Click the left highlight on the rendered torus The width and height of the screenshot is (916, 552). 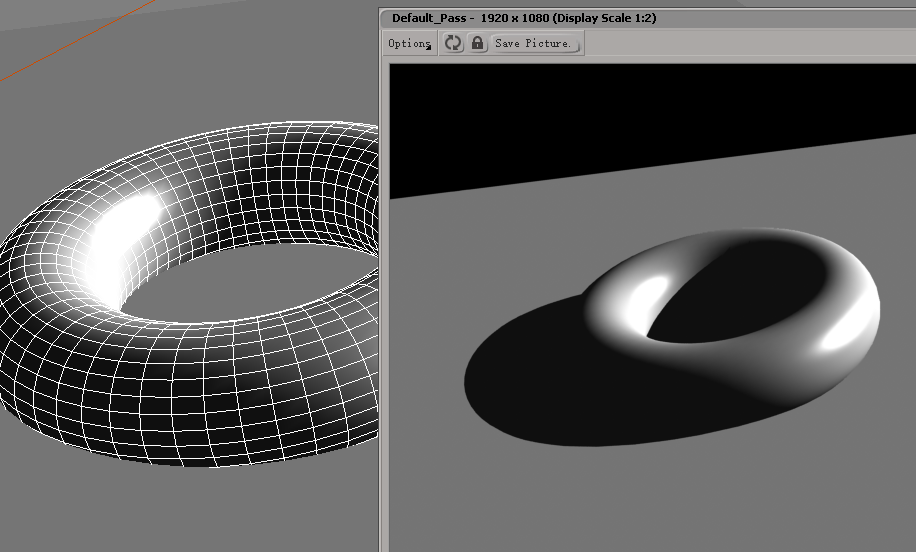(647, 299)
